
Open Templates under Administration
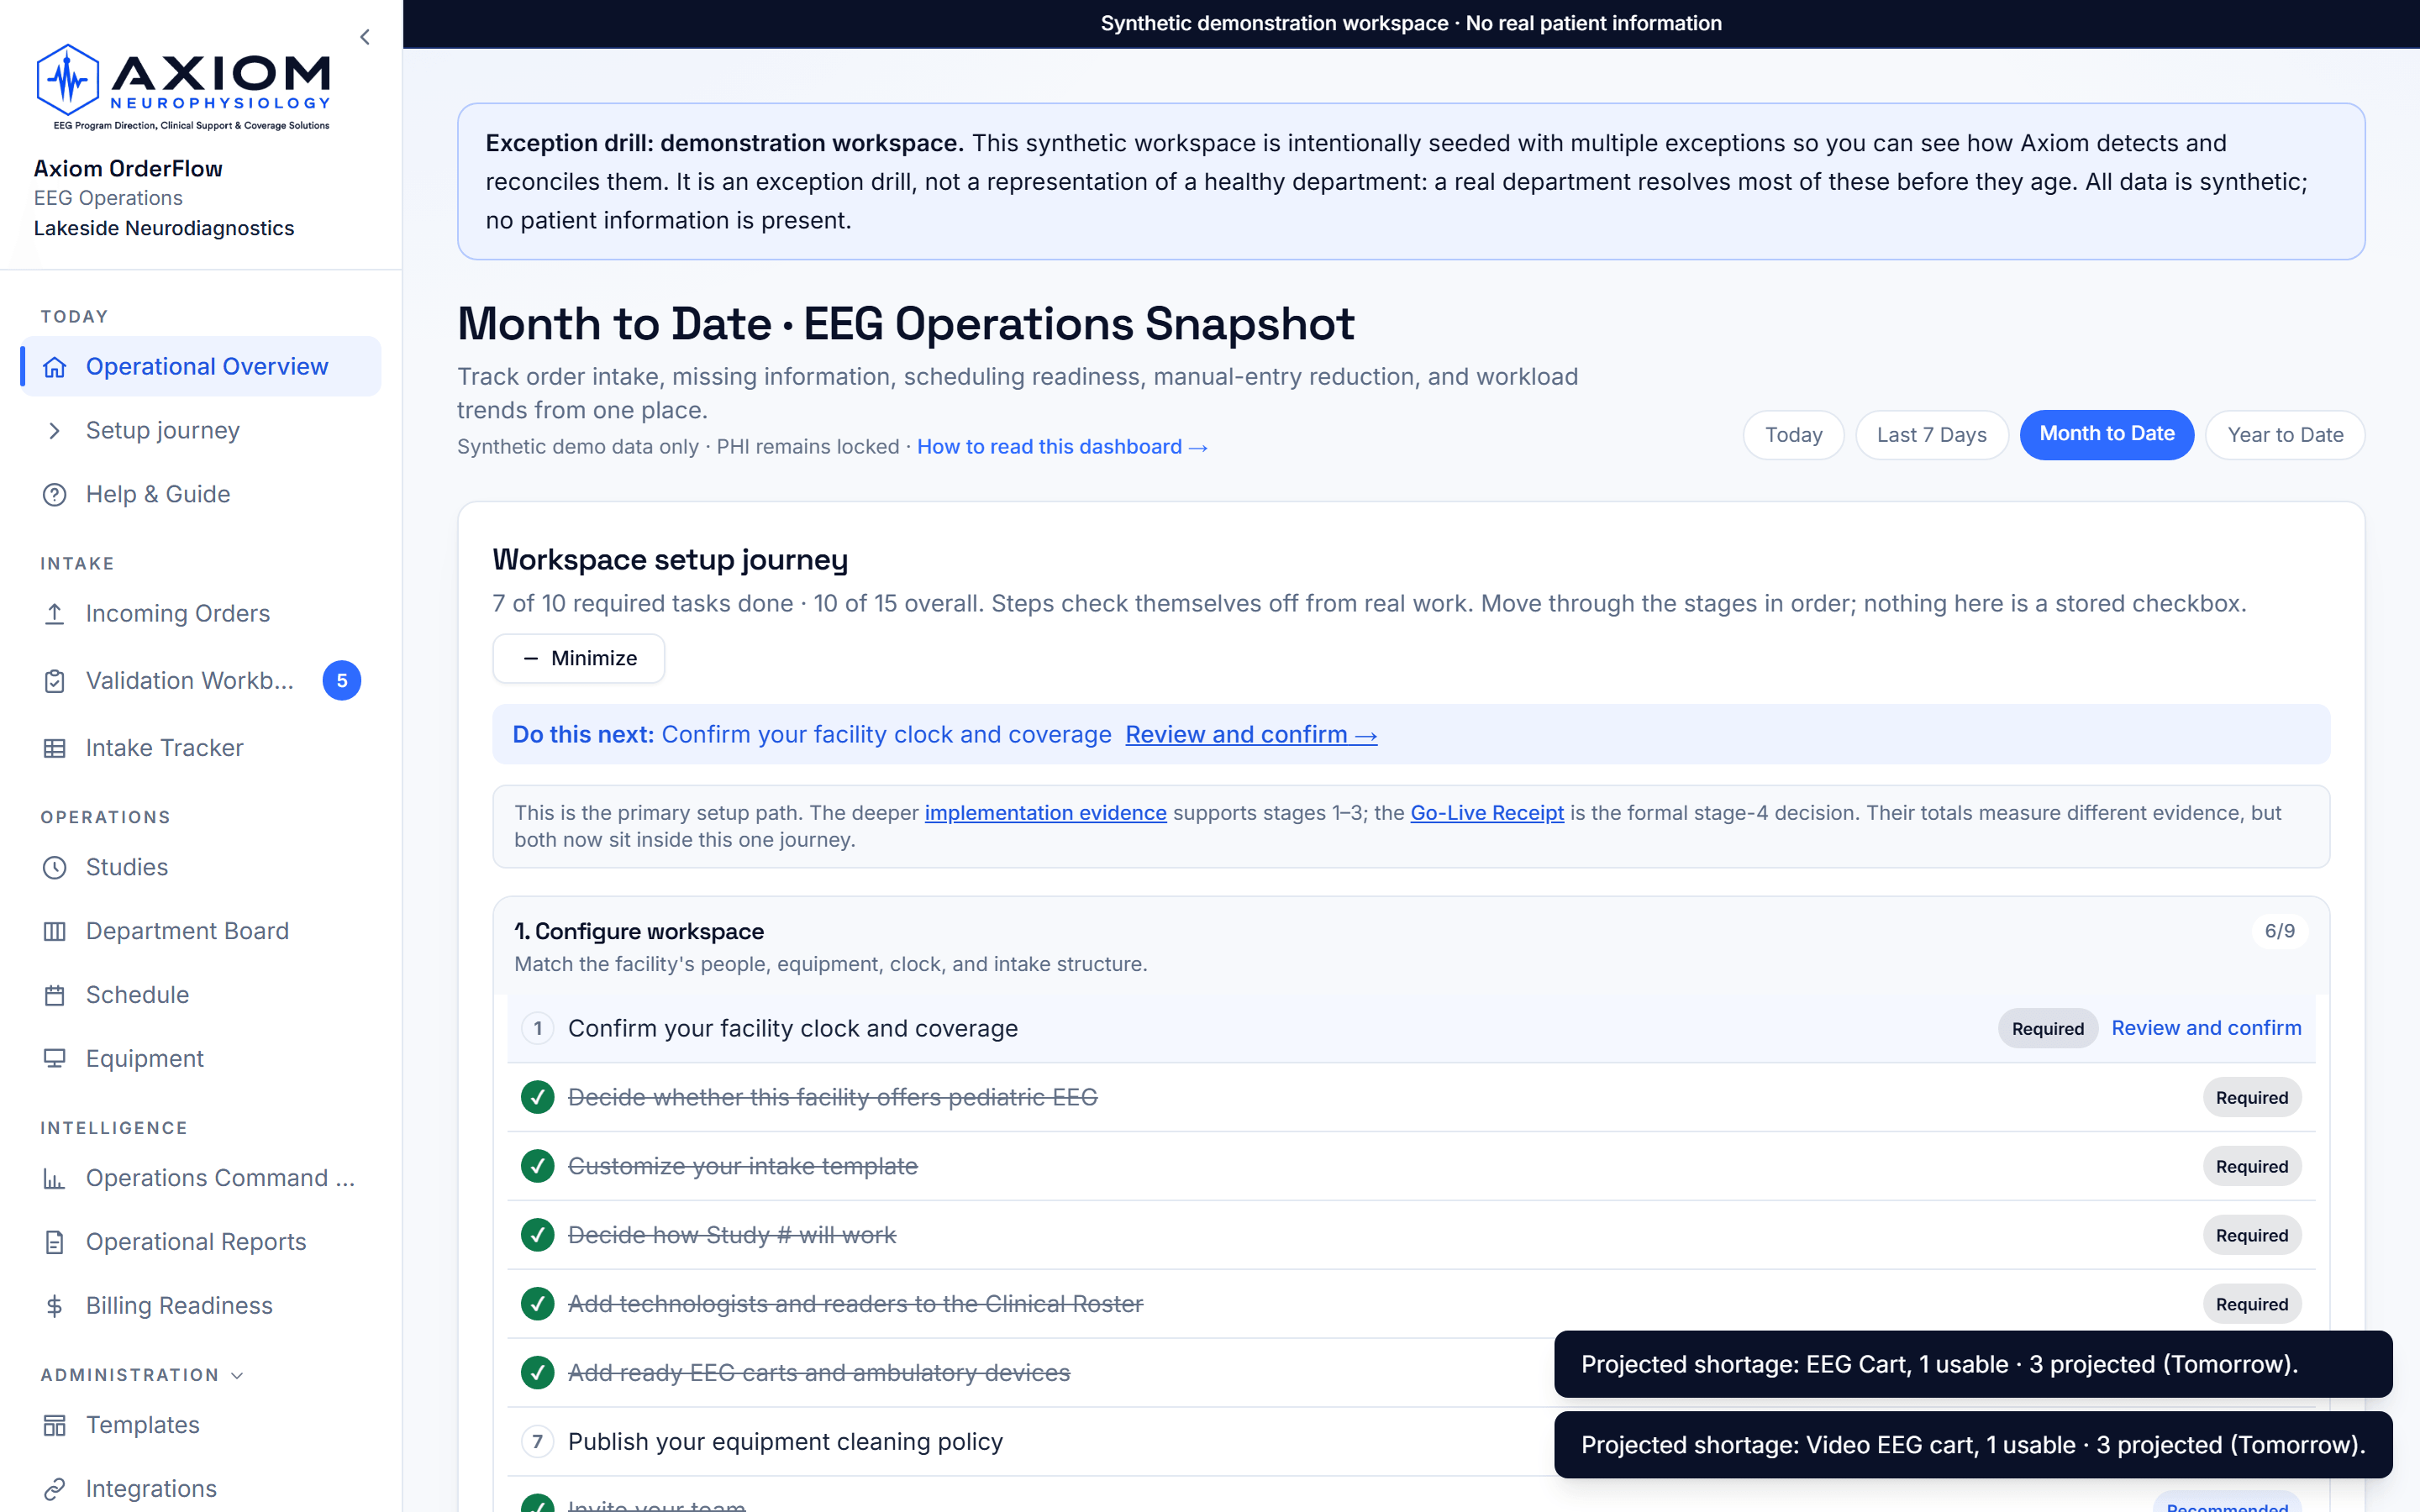click(200, 1426)
